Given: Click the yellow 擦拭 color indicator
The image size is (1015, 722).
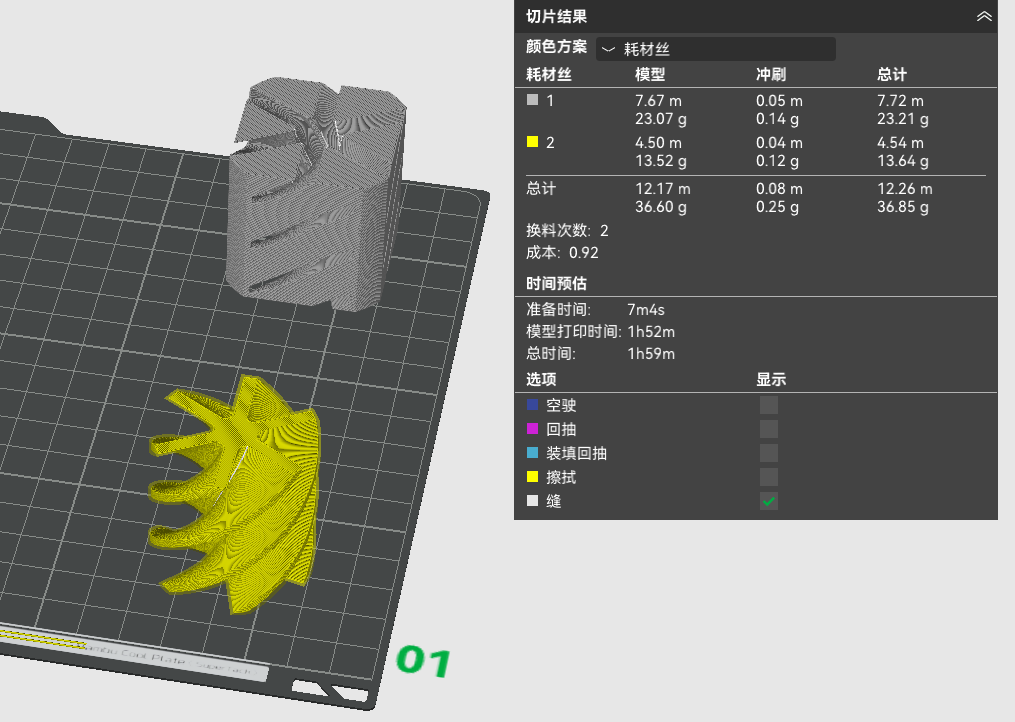Looking at the screenshot, I should click(533, 477).
